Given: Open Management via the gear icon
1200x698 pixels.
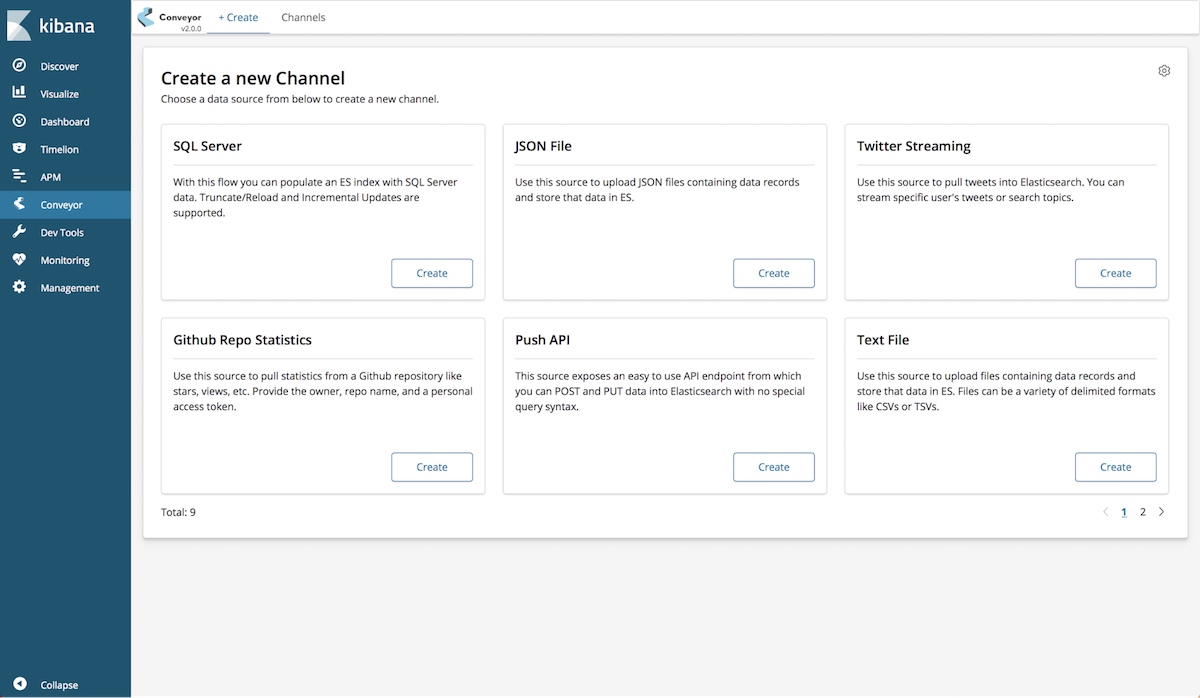Looking at the screenshot, I should pyautogui.click(x=19, y=287).
